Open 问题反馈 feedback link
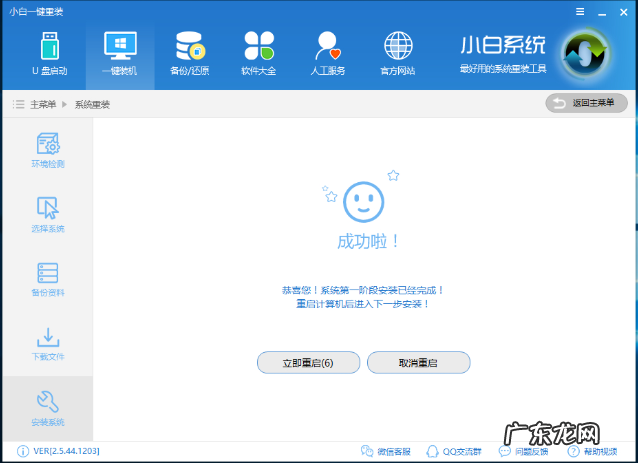The height and width of the screenshot is (463, 638). click(523, 451)
